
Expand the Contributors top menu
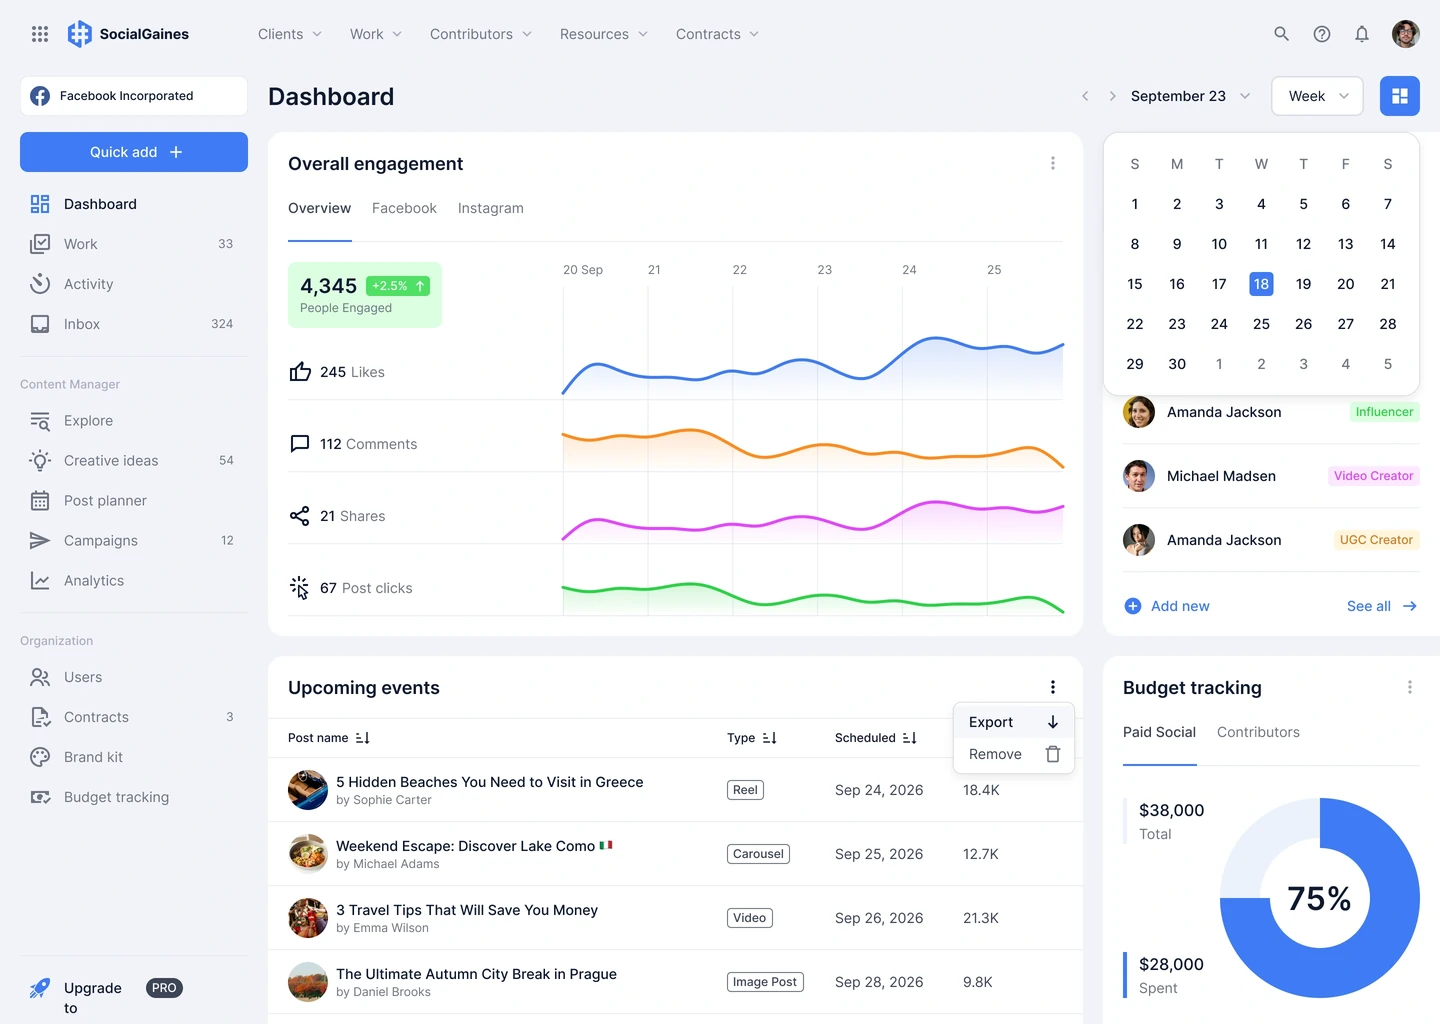(481, 34)
